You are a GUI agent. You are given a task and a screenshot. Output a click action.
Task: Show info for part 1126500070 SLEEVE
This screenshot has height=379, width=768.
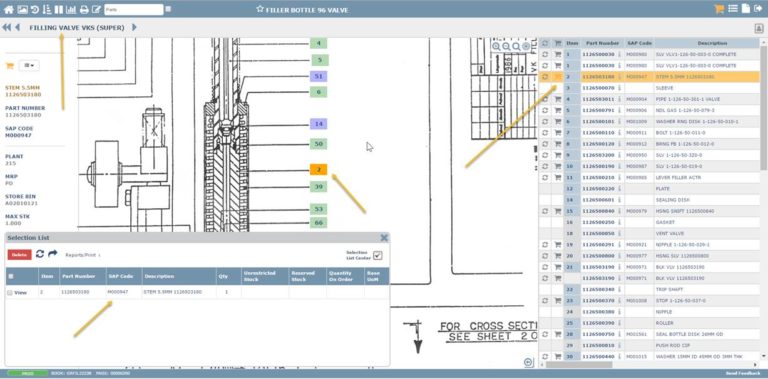coord(620,88)
